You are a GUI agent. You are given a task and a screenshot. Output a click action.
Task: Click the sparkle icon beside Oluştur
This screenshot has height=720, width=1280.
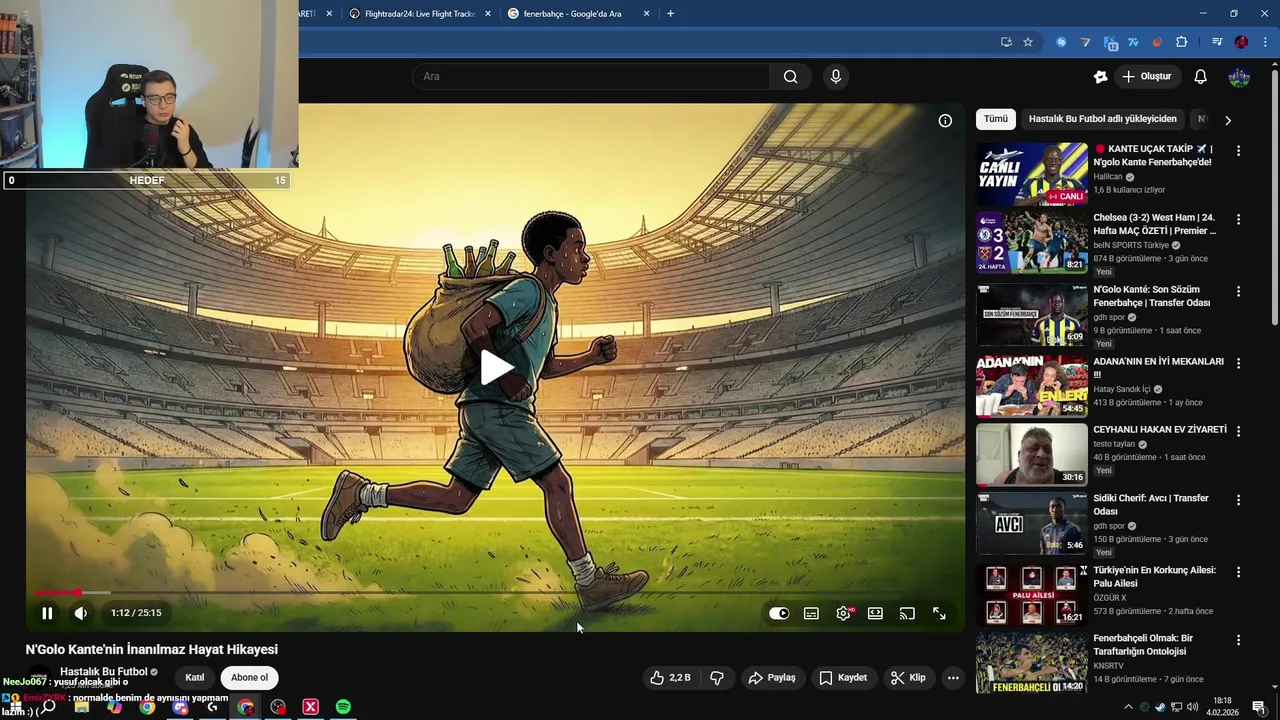pyautogui.click(x=1100, y=76)
